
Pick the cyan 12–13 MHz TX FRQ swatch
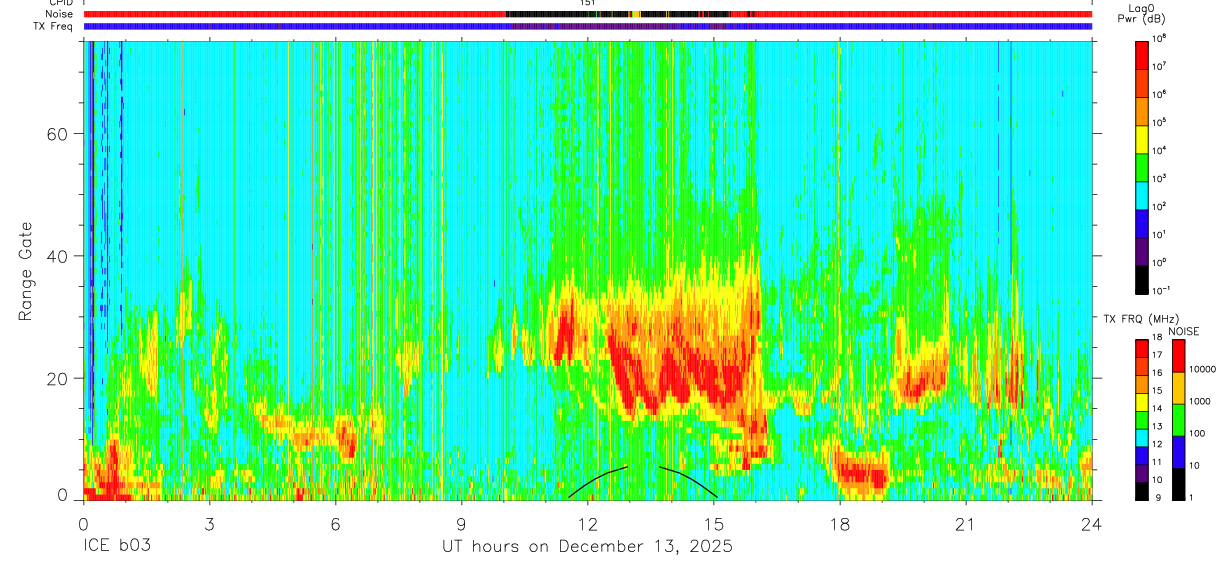1142,437
